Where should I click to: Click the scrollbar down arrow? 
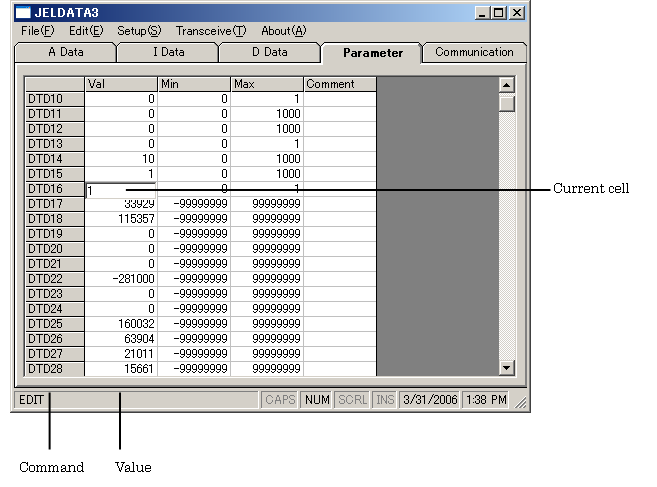click(x=506, y=367)
